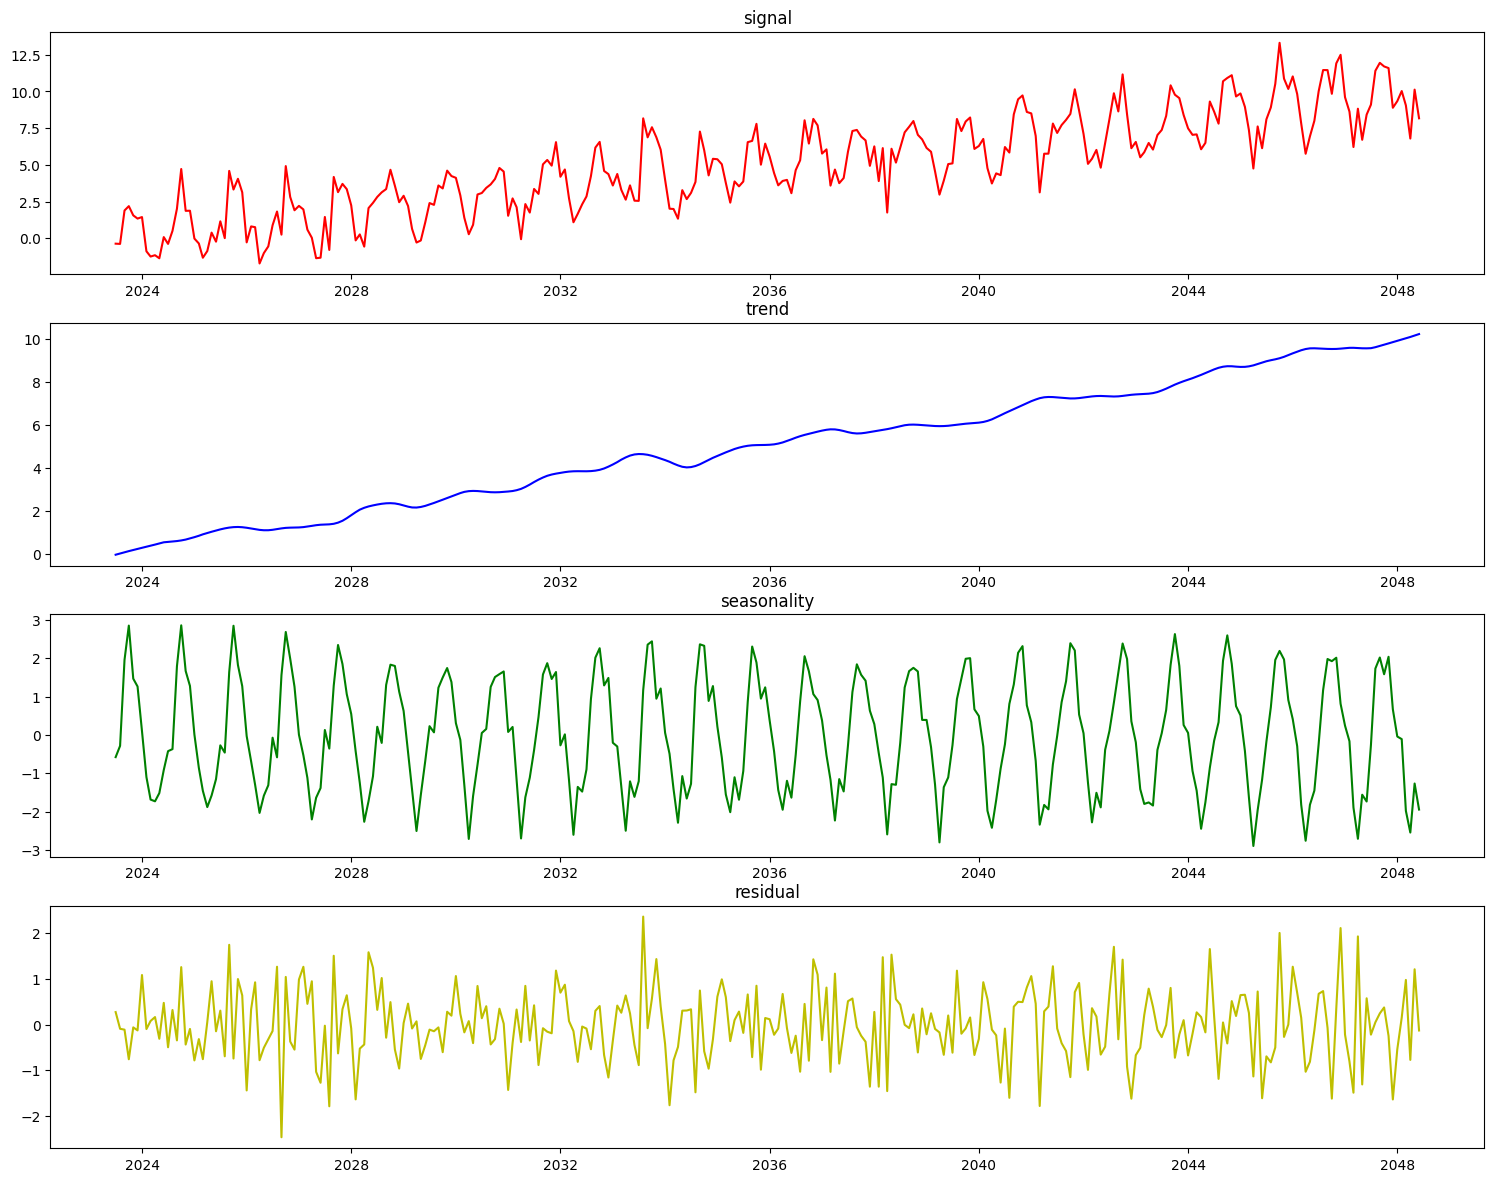Image resolution: width=1494 pixels, height=1182 pixels.
Task: Select the −1 y-axis label on residual plot
Action: (x=30, y=1072)
